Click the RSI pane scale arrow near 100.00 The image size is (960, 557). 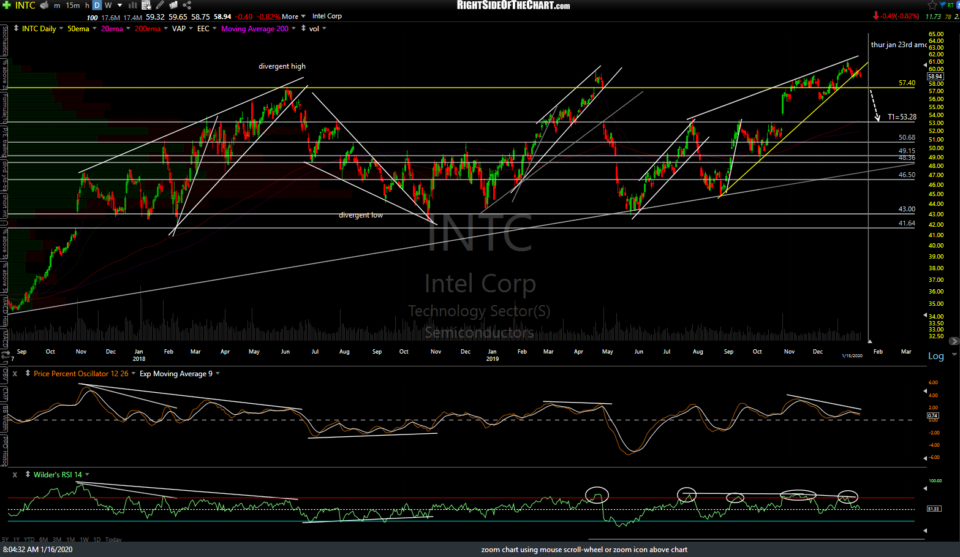click(925, 488)
